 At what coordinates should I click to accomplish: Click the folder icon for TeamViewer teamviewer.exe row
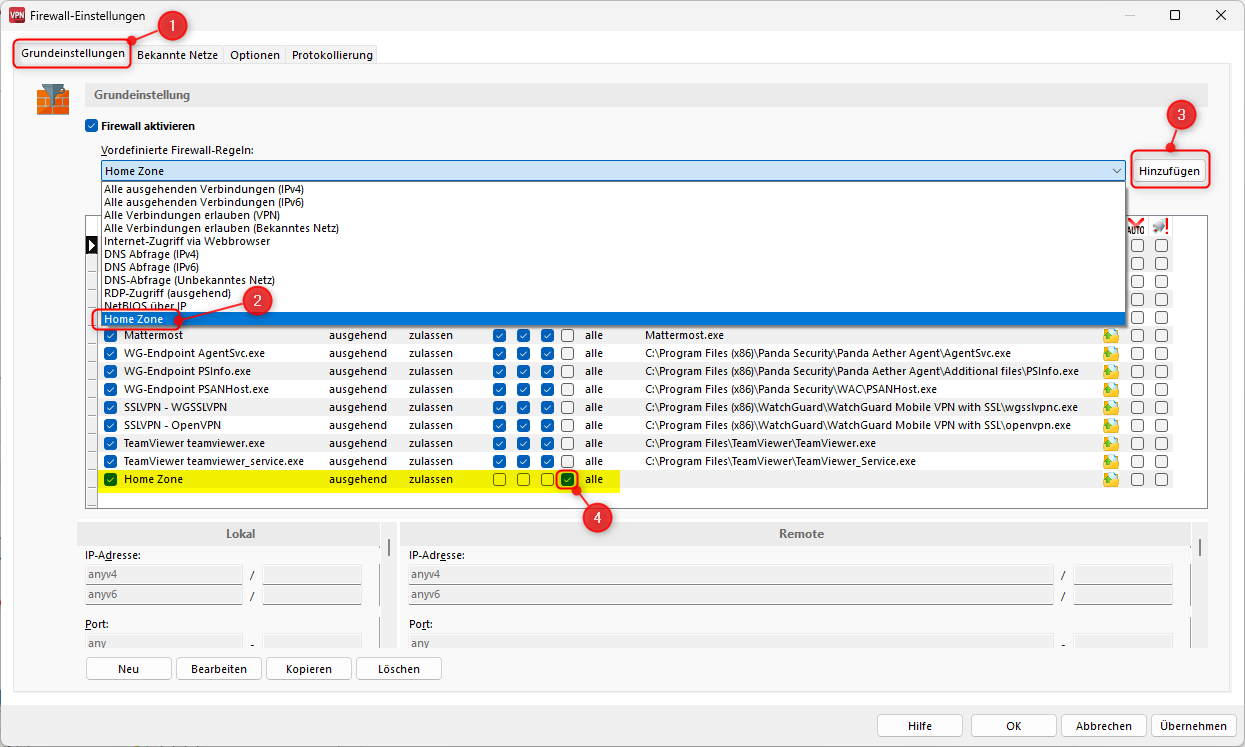(x=1111, y=444)
